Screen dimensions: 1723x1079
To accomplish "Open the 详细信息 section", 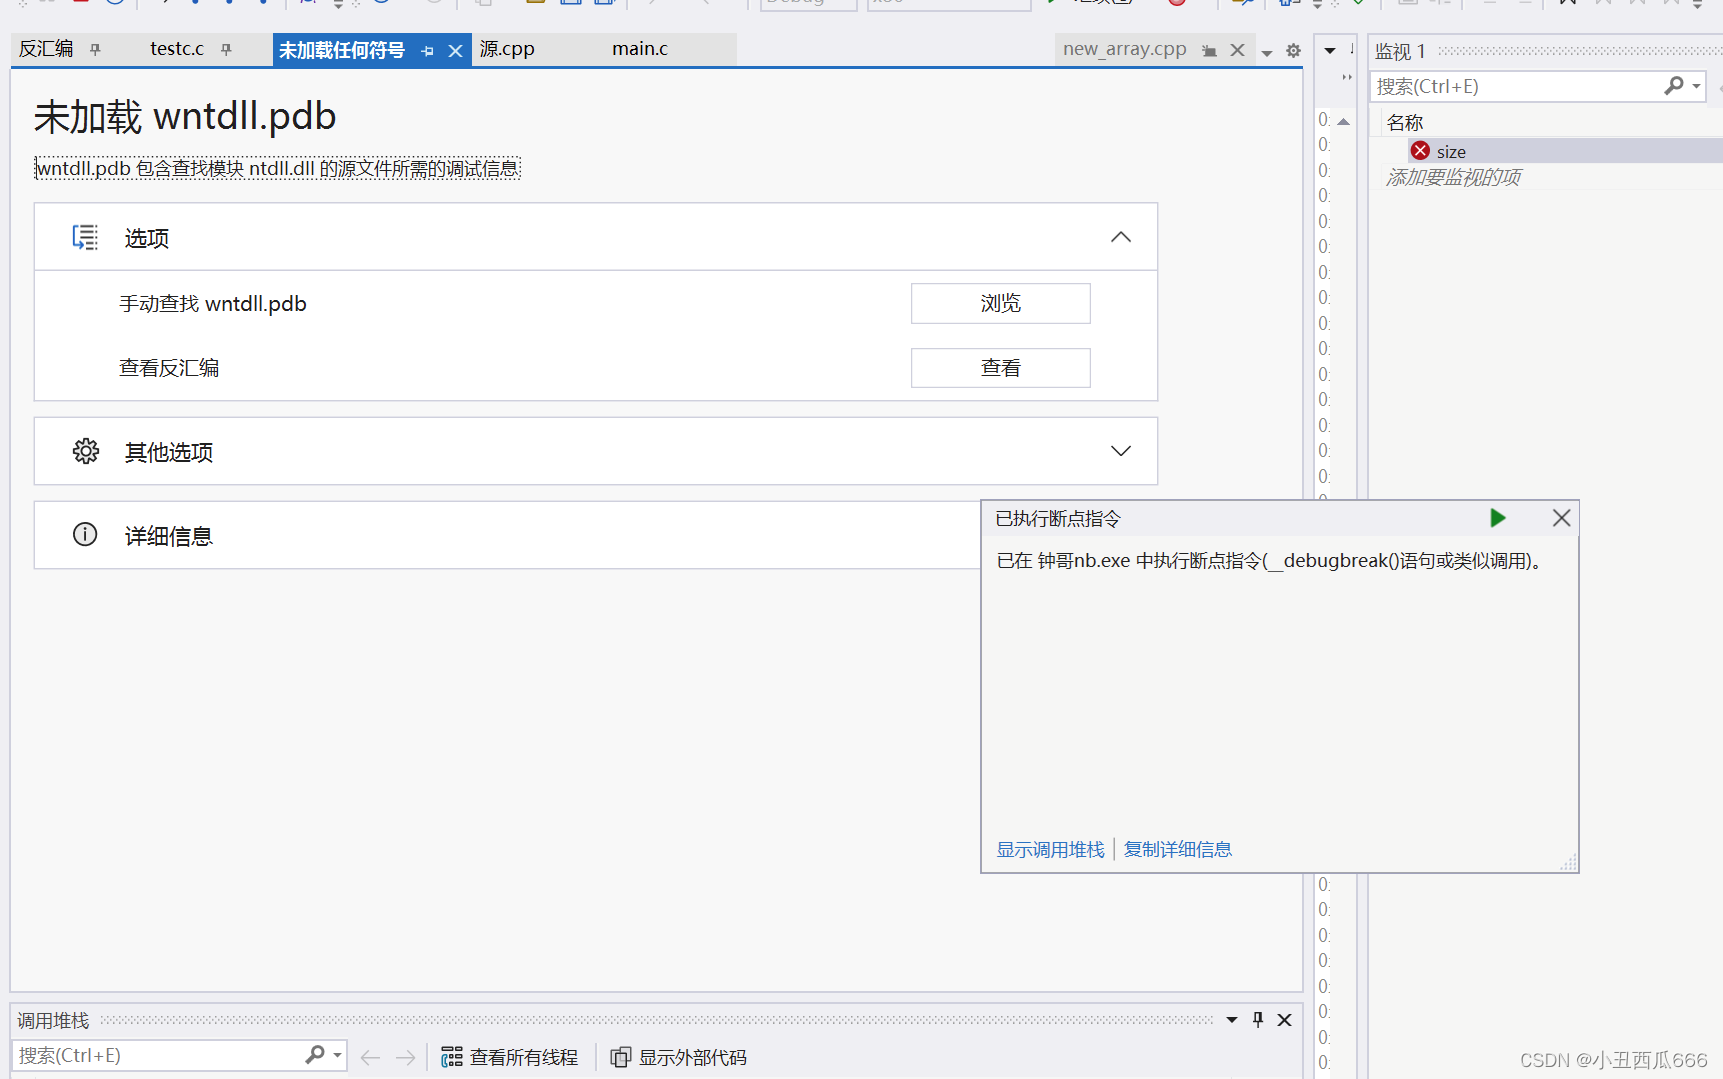I will pyautogui.click(x=507, y=535).
